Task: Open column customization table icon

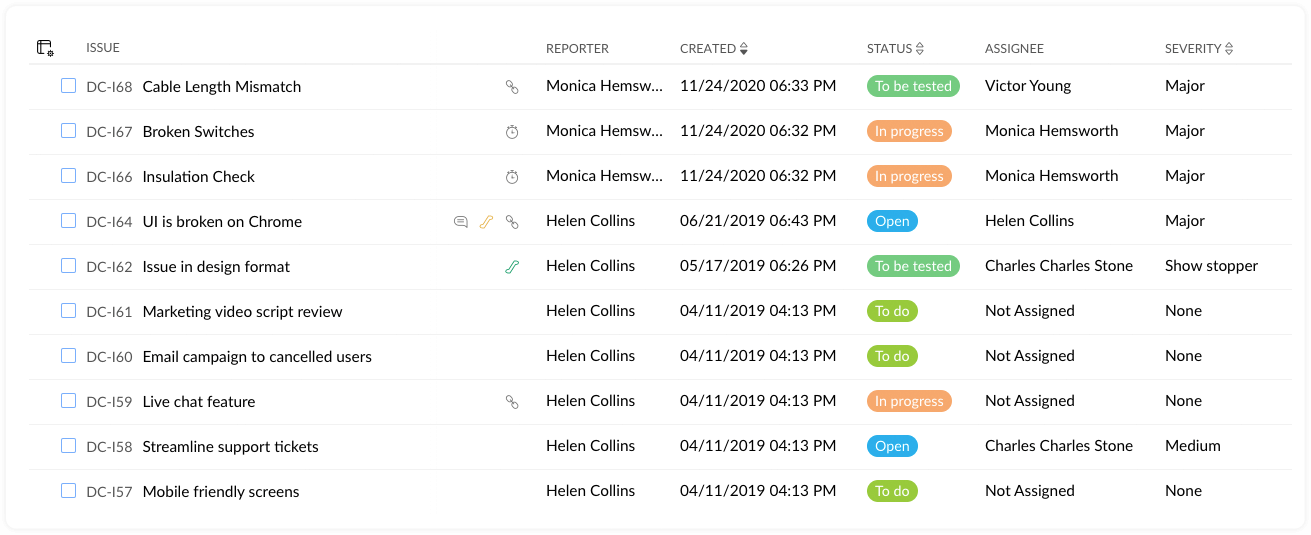Action: (45, 48)
